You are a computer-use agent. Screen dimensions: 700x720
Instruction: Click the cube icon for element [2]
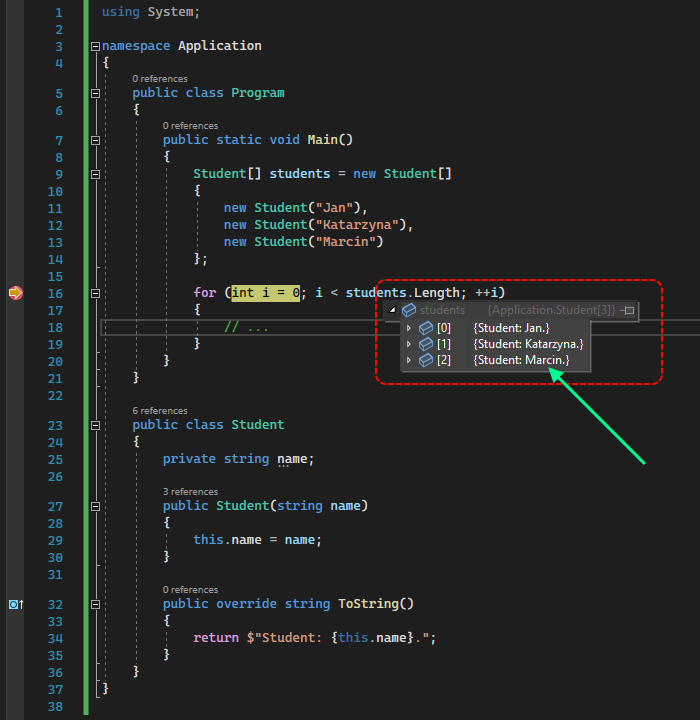(425, 360)
